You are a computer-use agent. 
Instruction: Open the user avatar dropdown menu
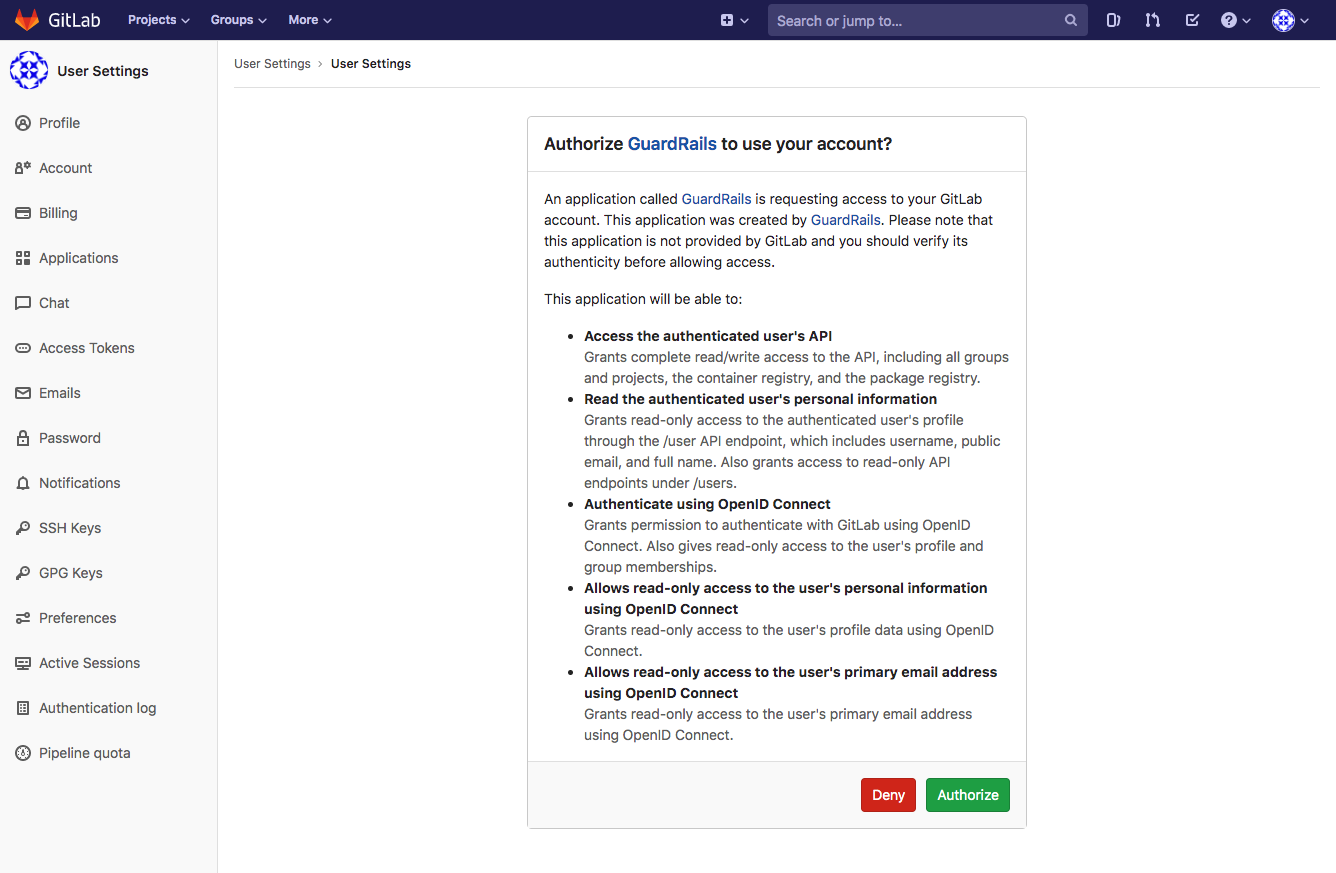1290,20
